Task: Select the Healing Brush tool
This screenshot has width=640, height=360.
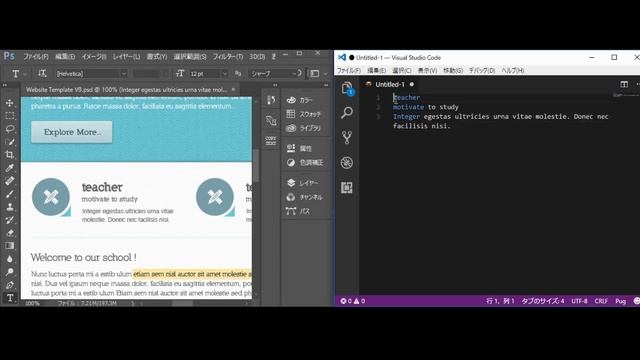Action: click(10, 181)
